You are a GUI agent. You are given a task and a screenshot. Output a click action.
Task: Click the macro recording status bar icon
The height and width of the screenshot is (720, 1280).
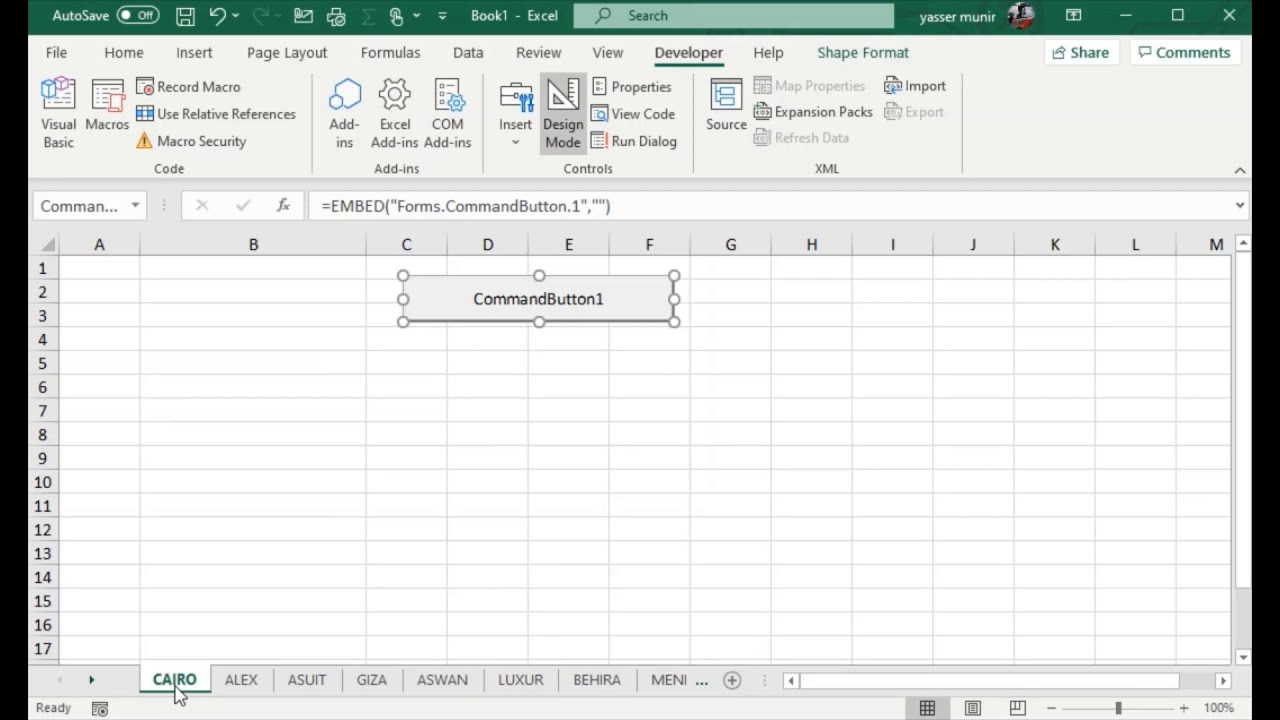point(100,708)
